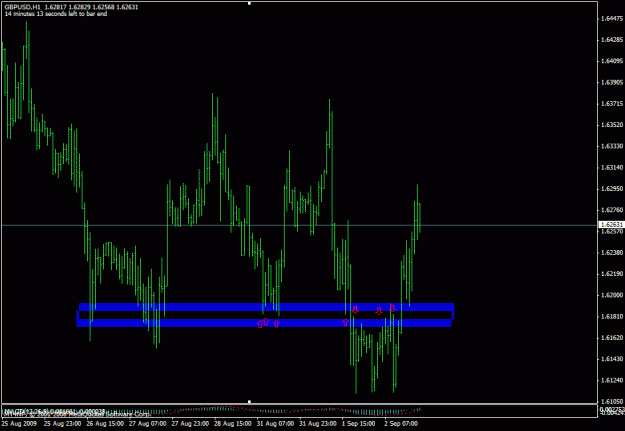Click the 1.61050 price axis label
The image size is (625, 431).
click(x=612, y=401)
